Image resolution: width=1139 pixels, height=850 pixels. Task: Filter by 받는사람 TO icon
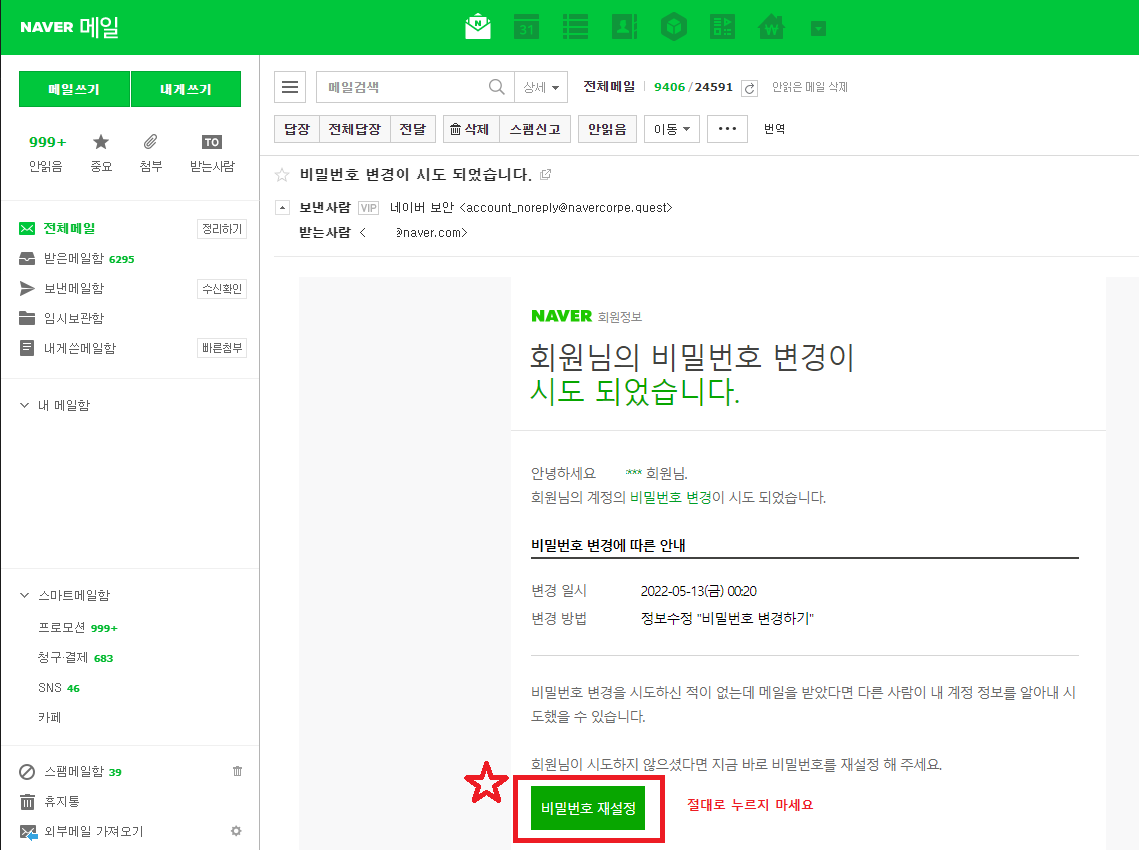coord(212,153)
